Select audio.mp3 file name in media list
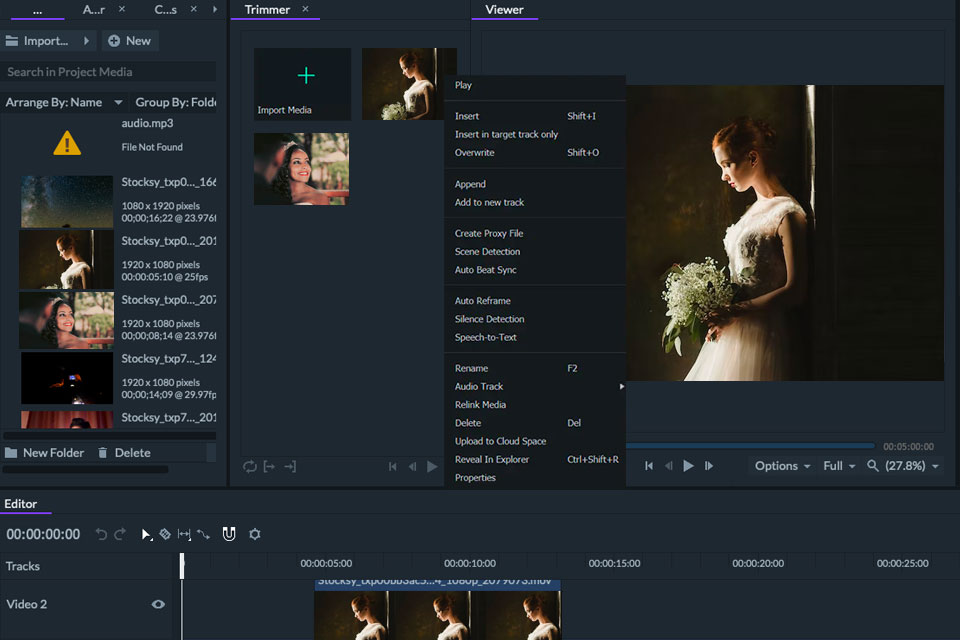 (147, 123)
